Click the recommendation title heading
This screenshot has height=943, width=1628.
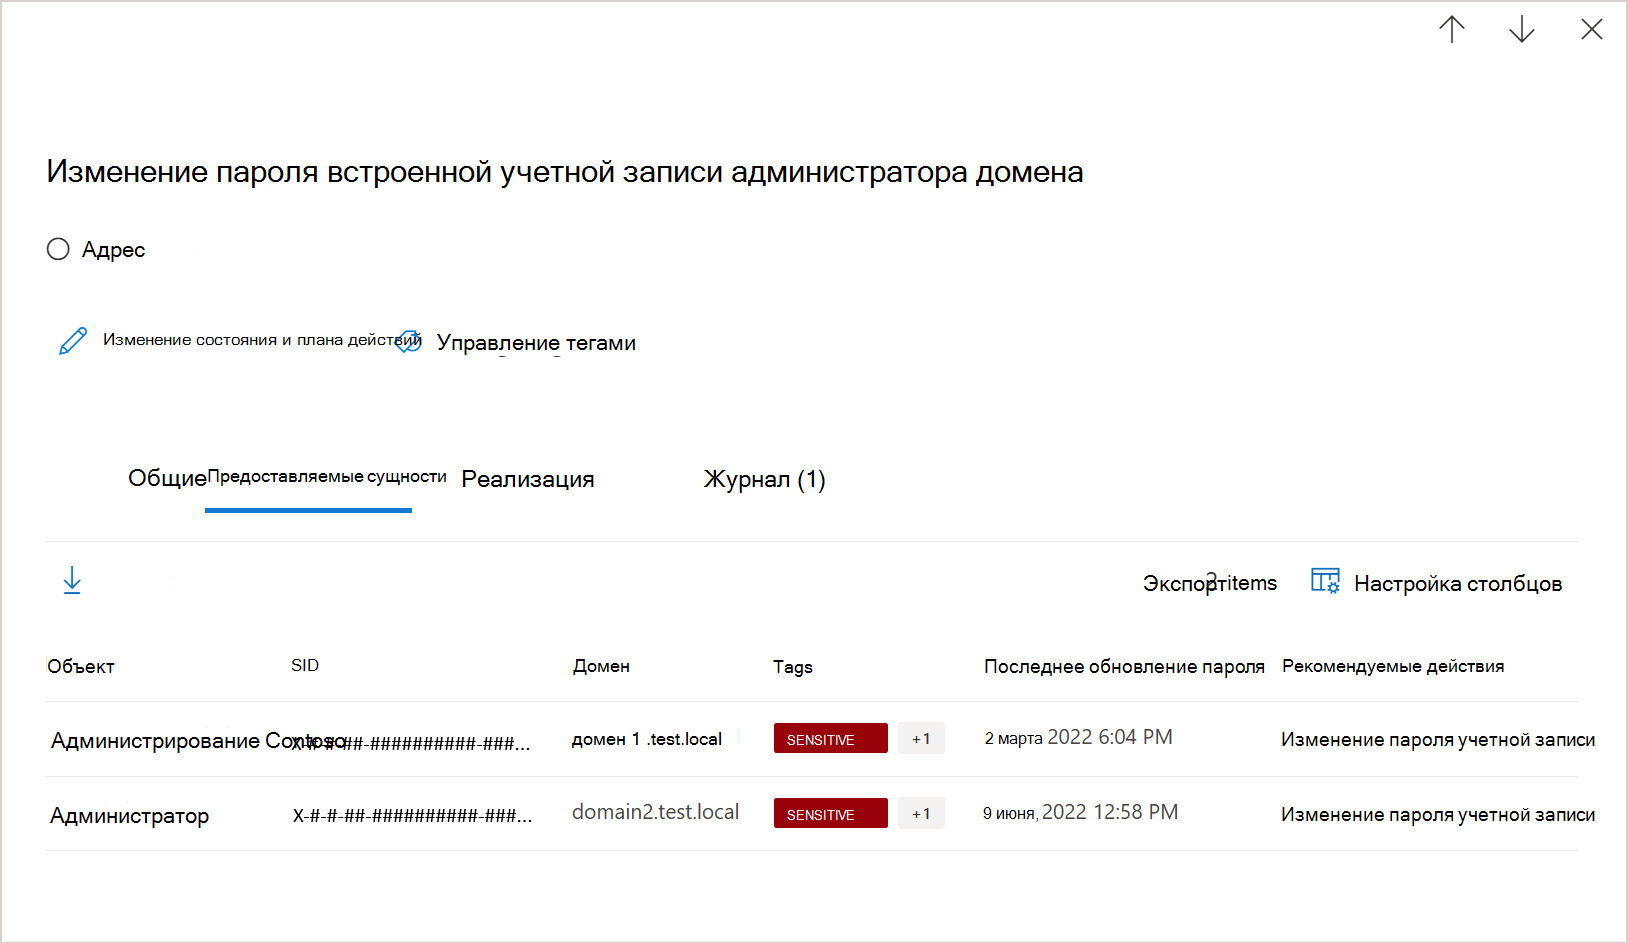click(x=565, y=172)
